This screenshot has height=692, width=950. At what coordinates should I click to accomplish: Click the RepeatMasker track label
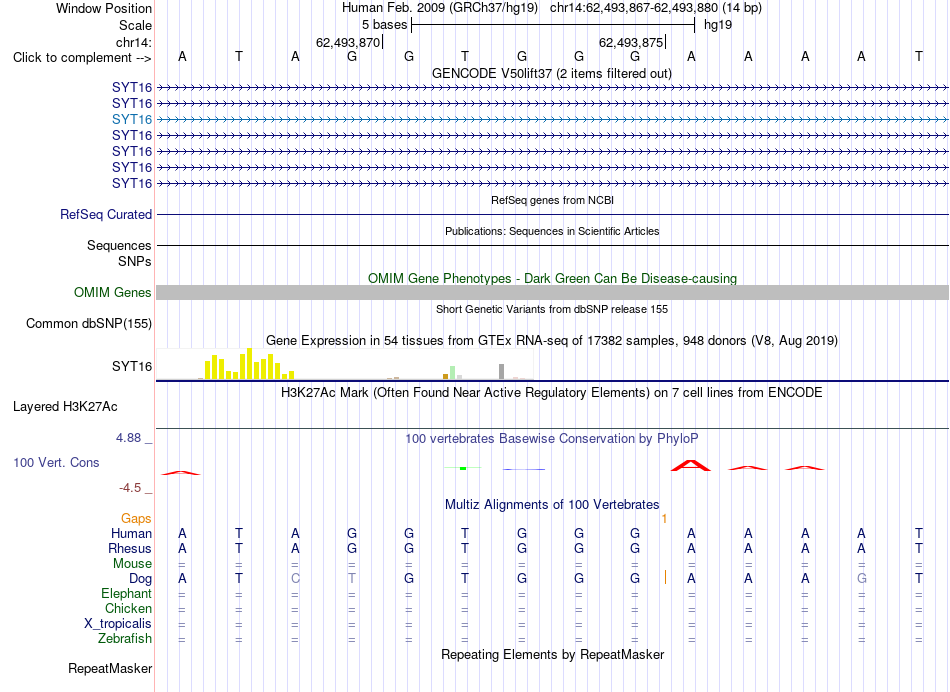110,669
